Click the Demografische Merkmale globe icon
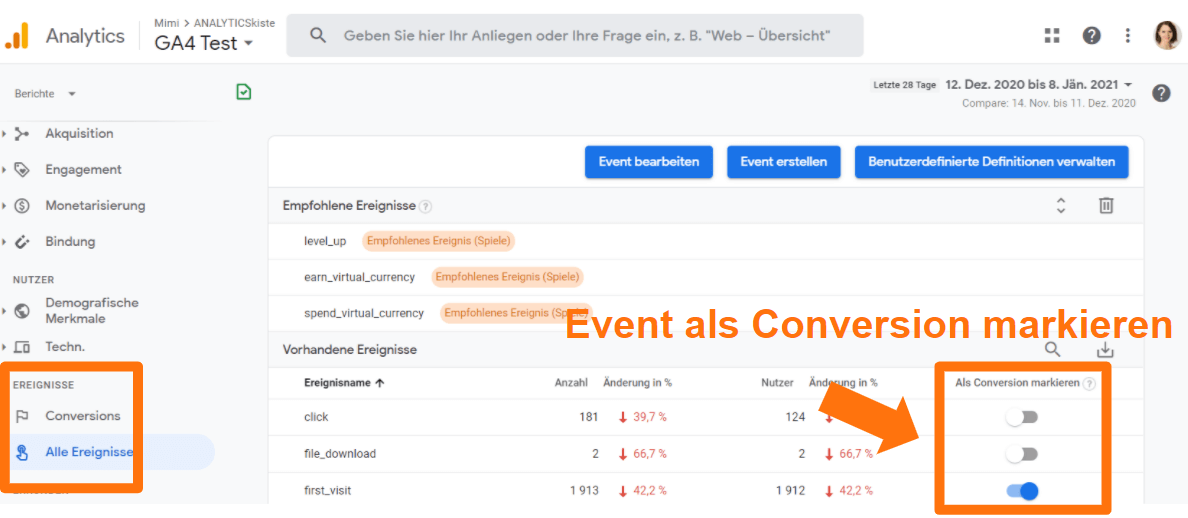Viewport: 1188px width, 518px height. (22, 310)
